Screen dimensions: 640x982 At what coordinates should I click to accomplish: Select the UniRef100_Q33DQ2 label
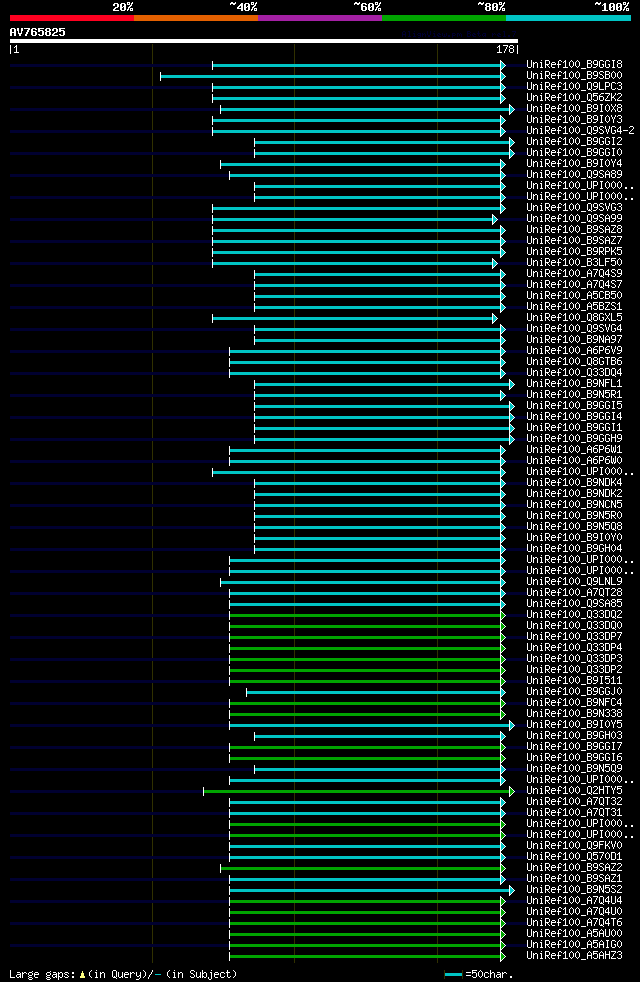574,614
